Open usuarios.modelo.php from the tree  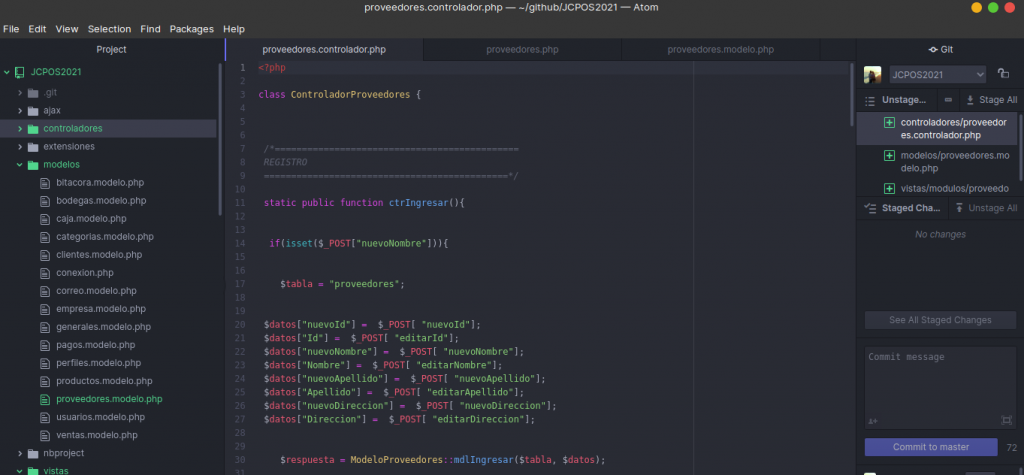(97, 417)
